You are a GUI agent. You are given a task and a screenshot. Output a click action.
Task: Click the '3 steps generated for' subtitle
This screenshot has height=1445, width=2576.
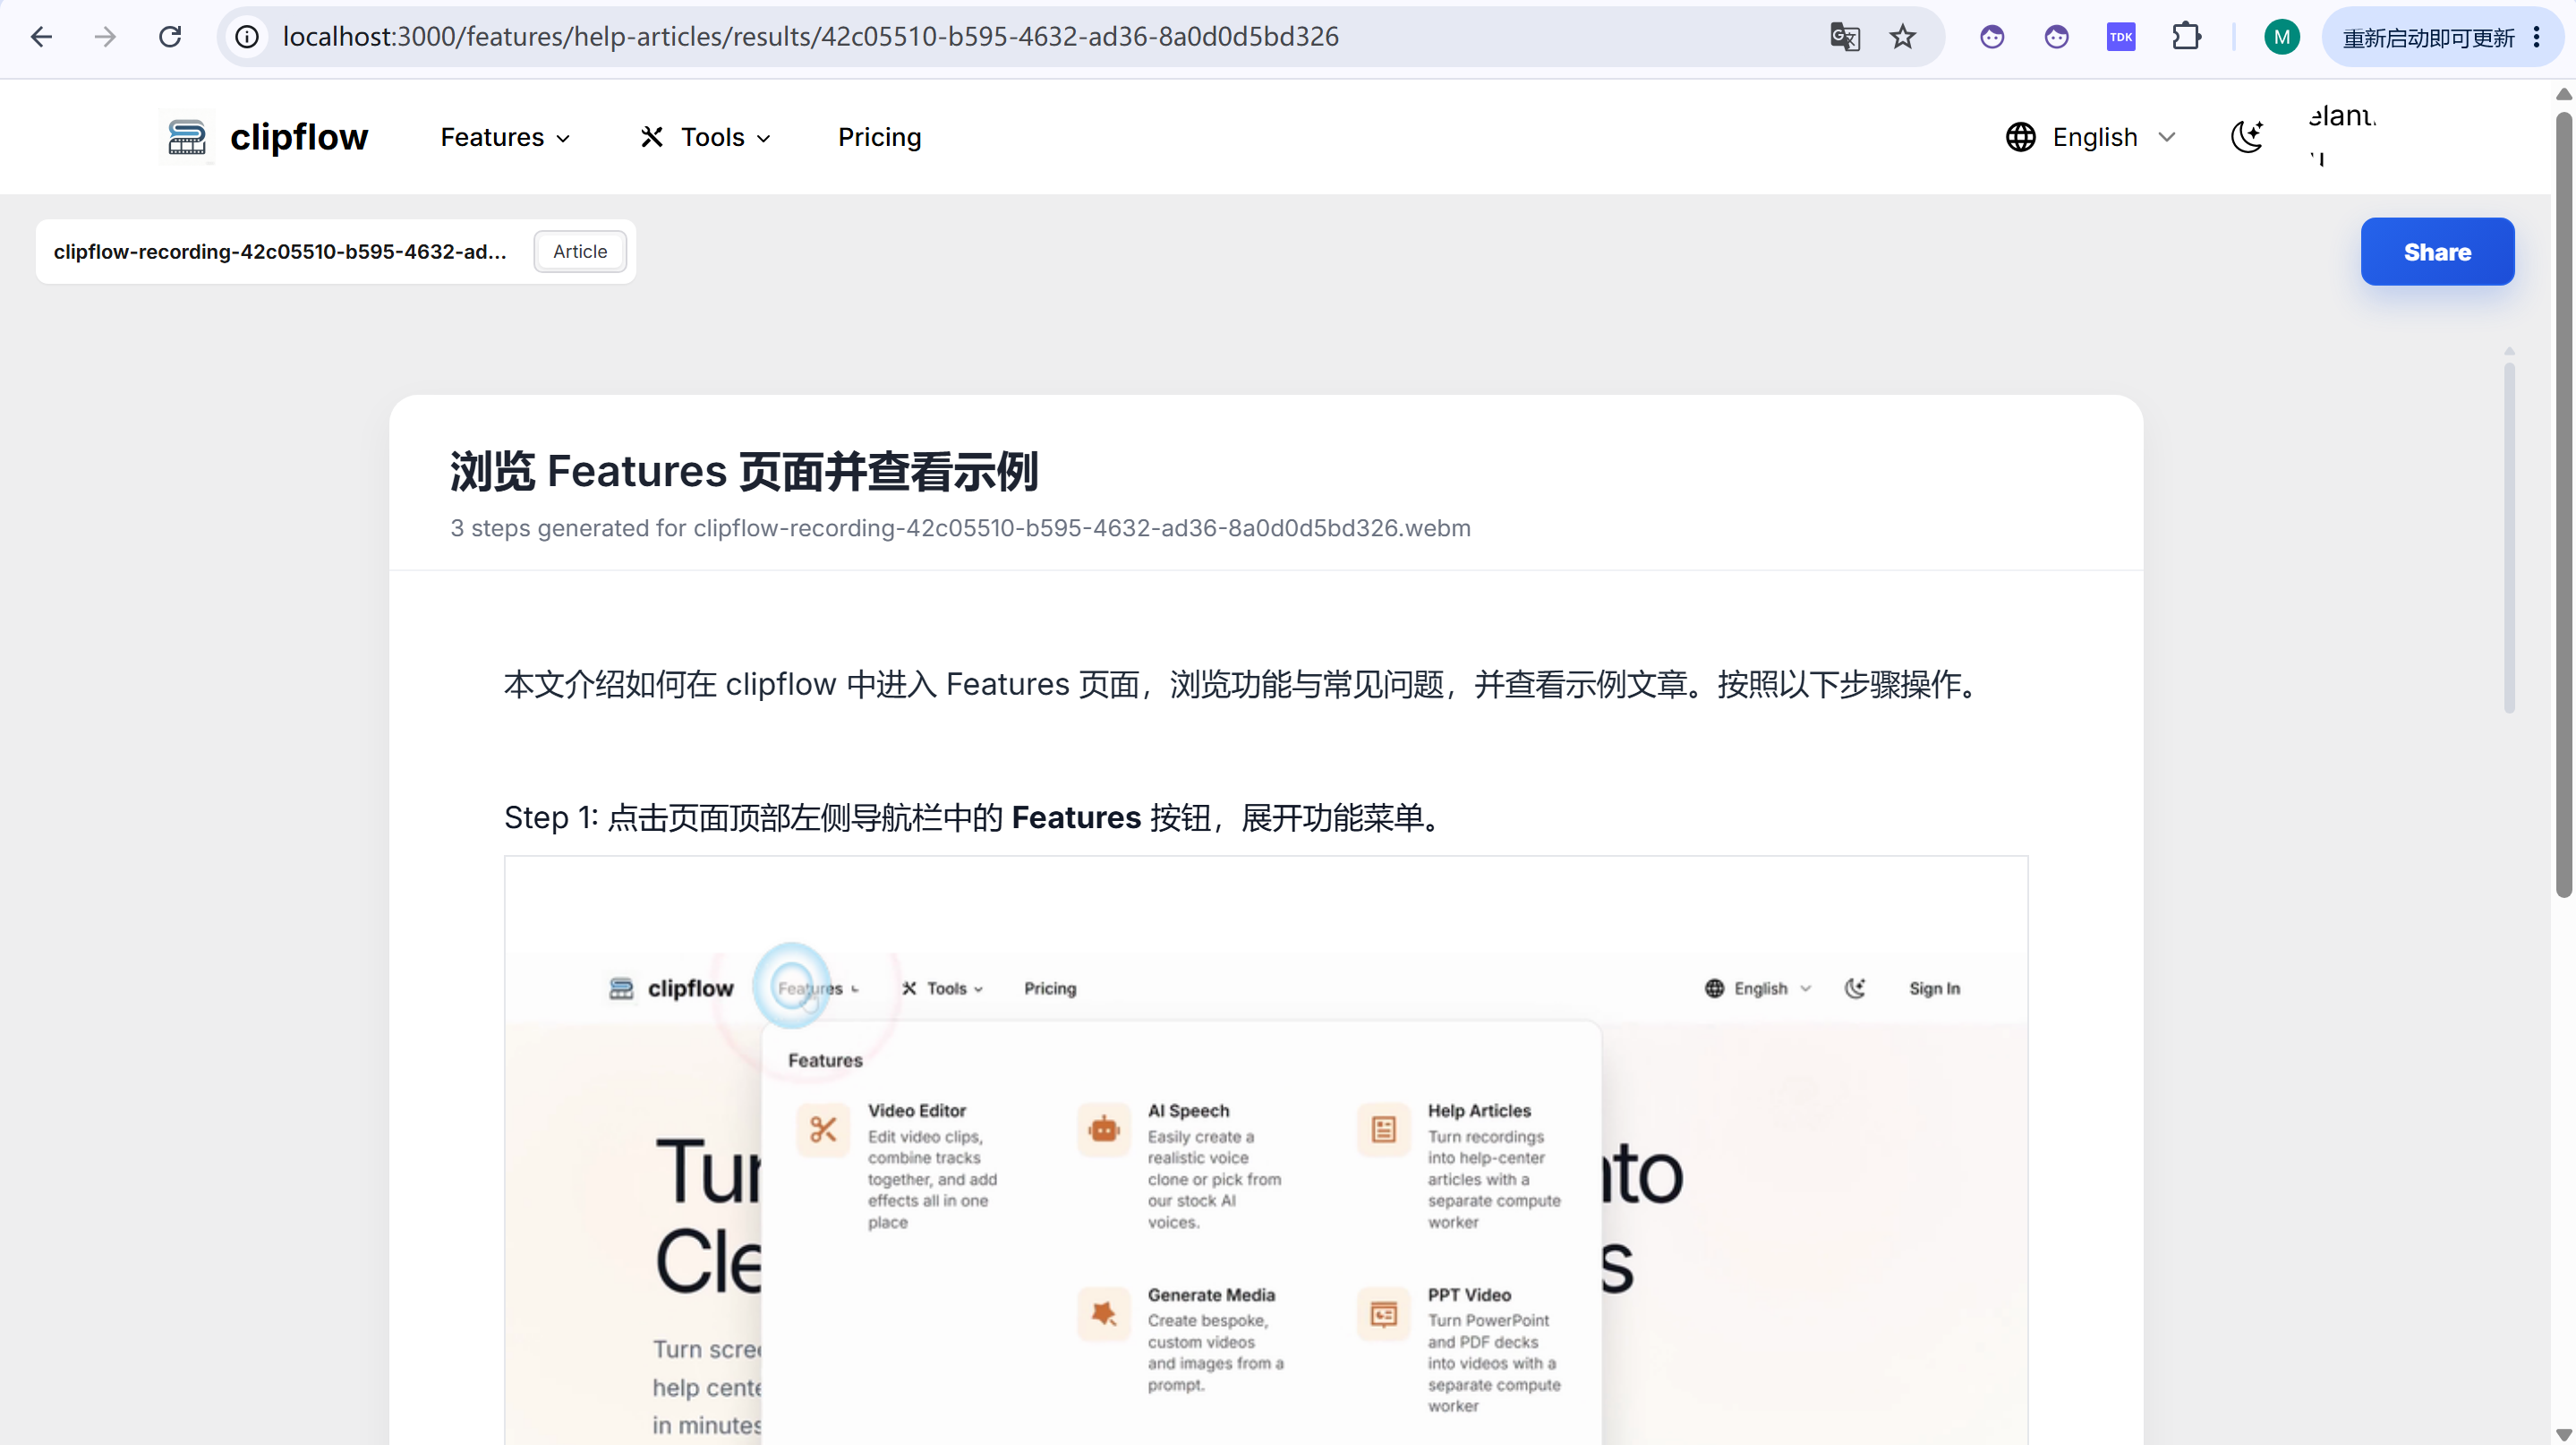pos(960,528)
